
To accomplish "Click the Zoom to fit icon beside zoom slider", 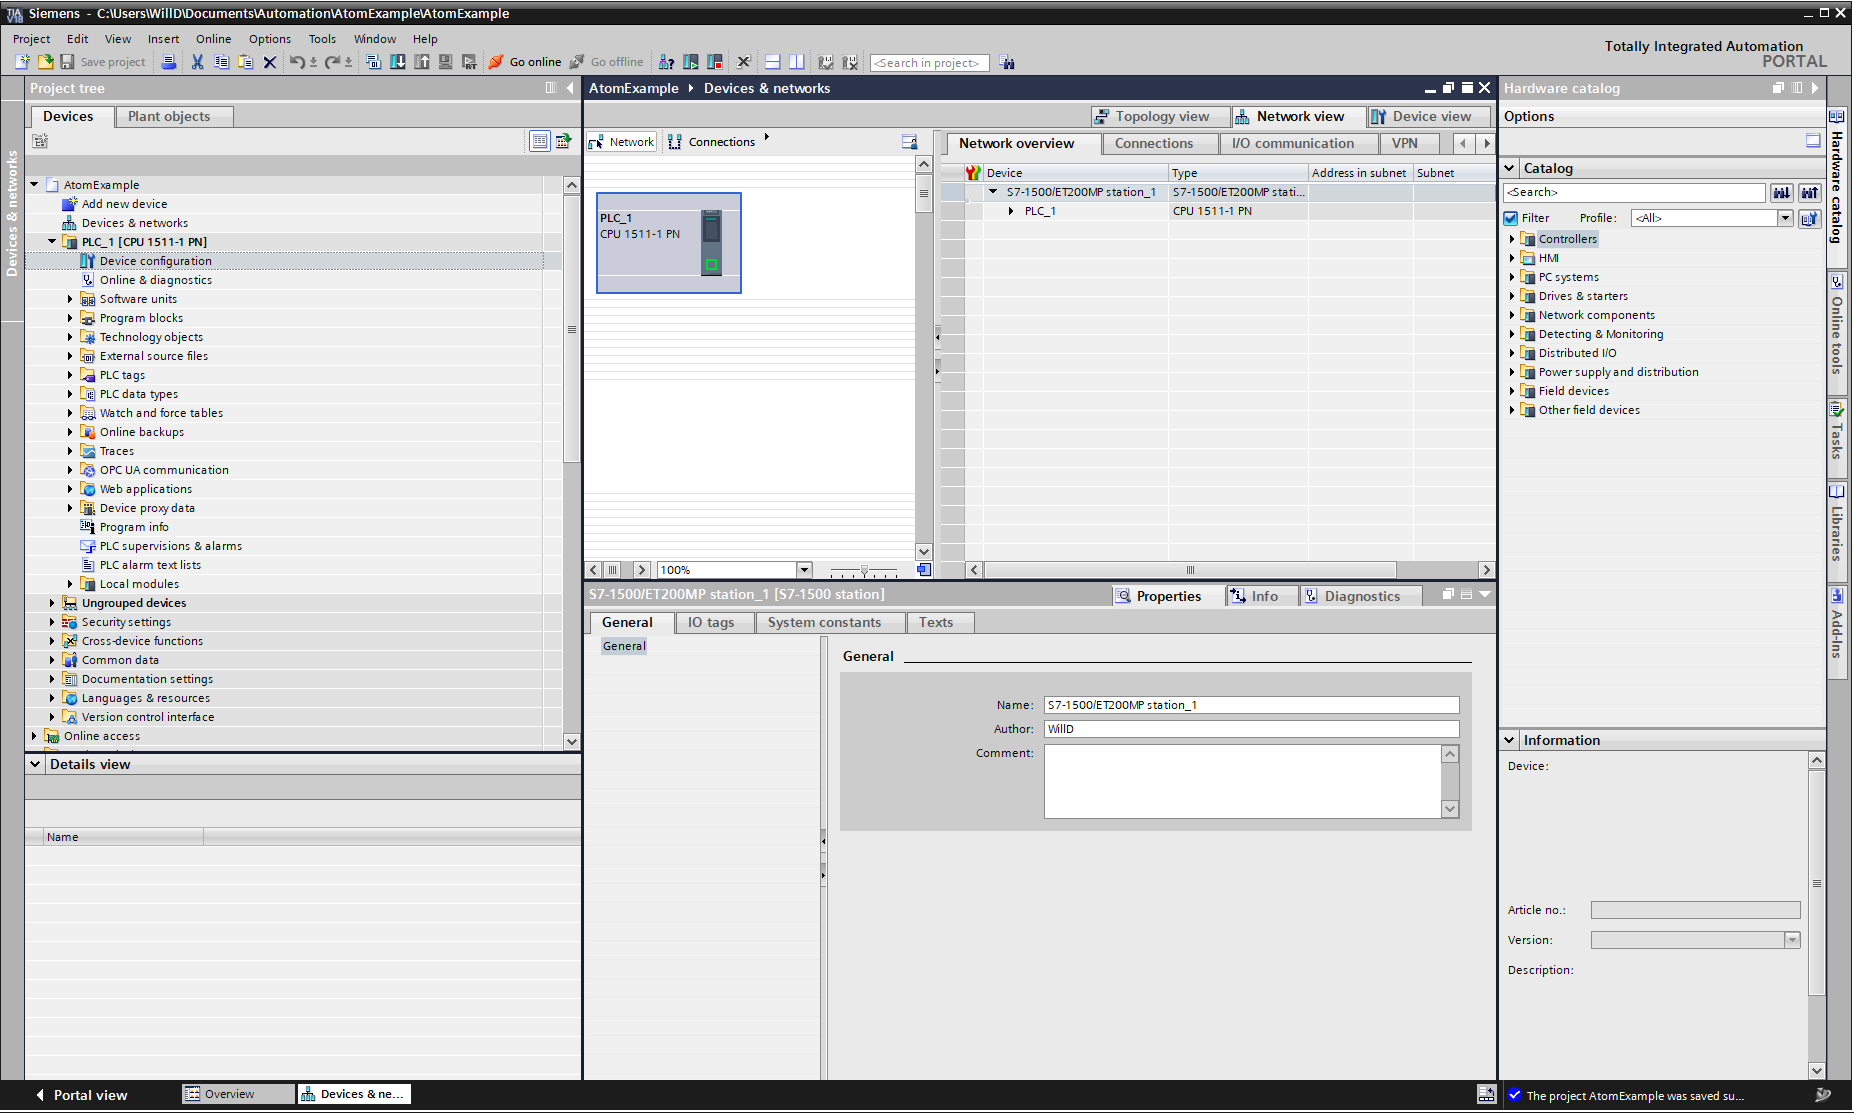I will (924, 570).
